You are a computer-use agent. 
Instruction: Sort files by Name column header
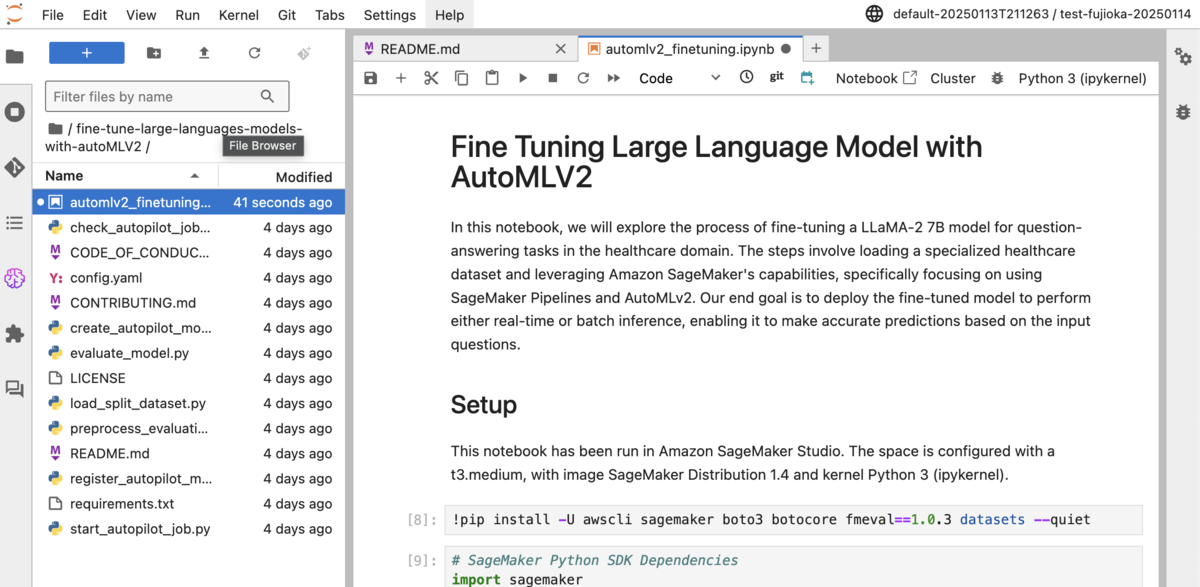tap(125, 176)
